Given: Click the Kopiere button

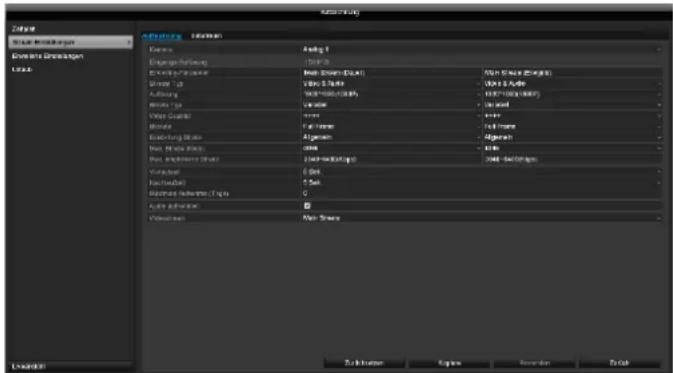Looking at the screenshot, I should tap(449, 363).
